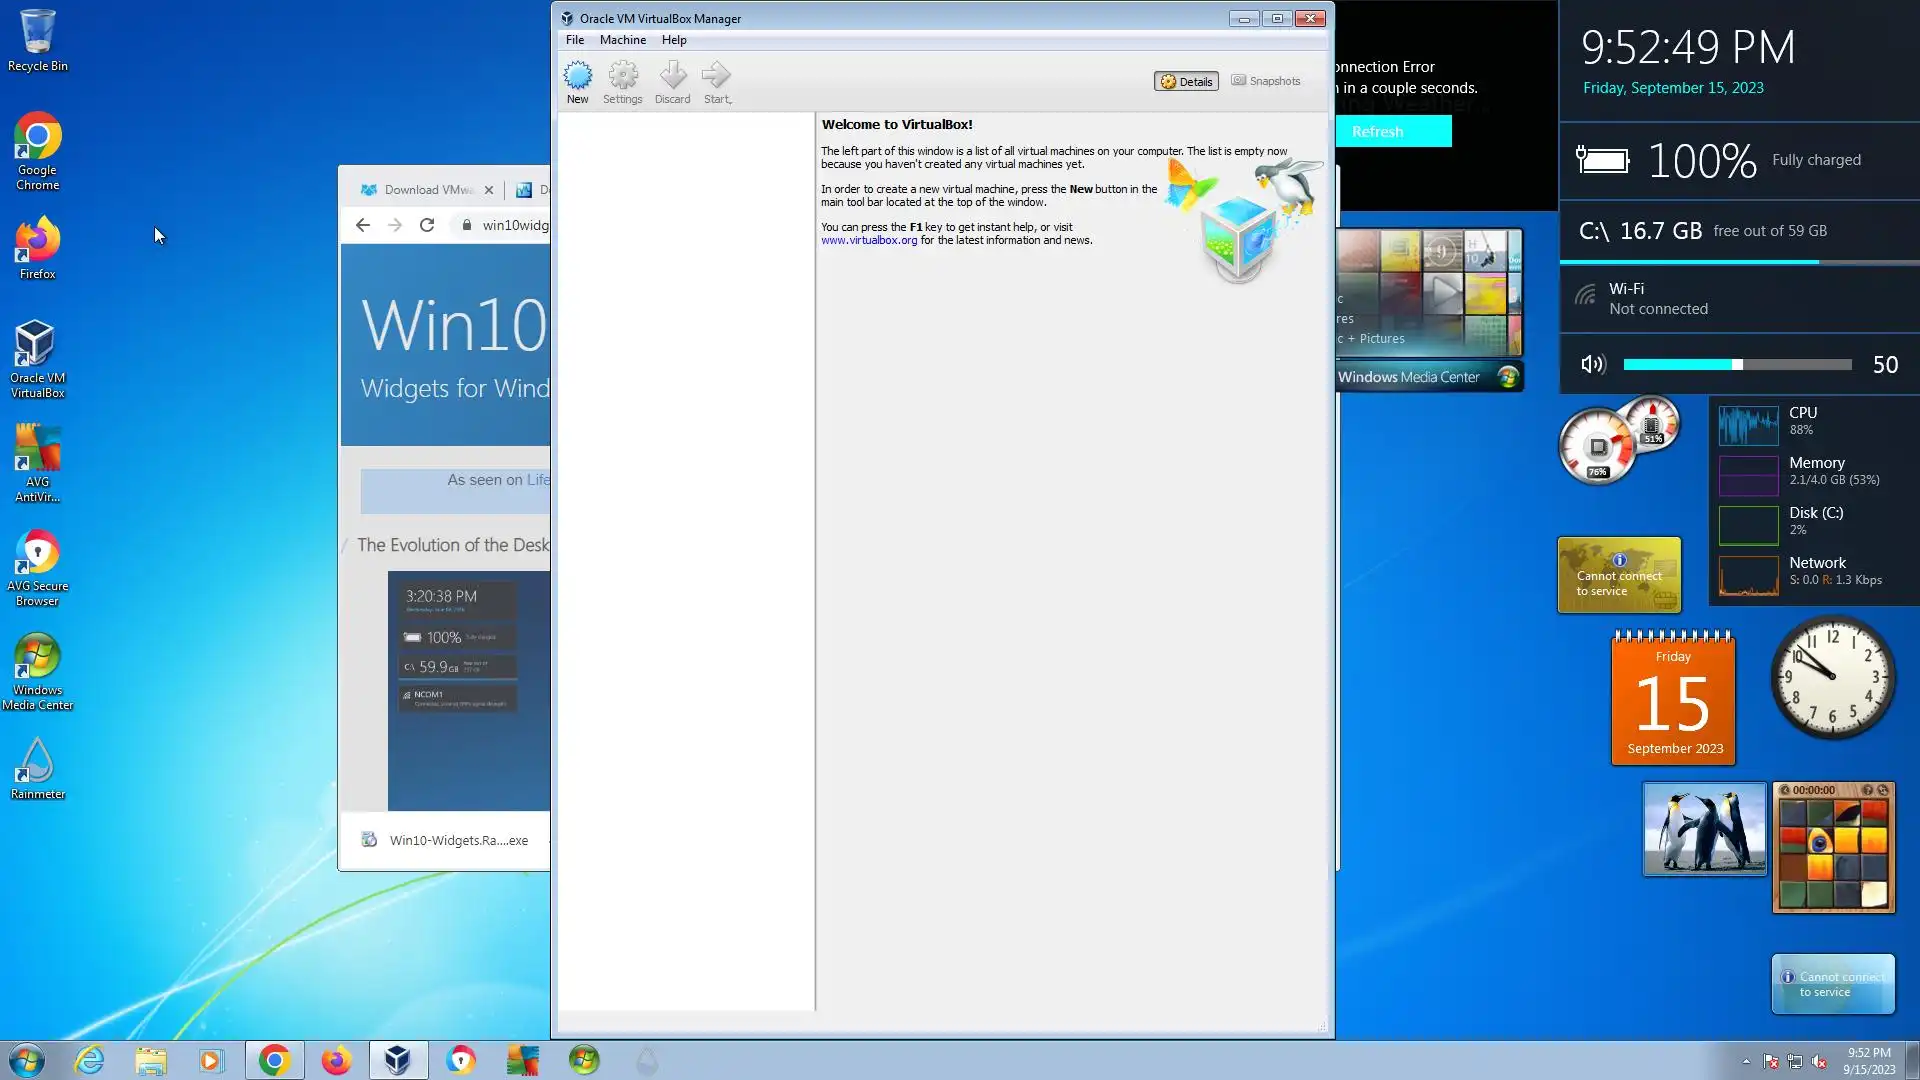Screen dimensions: 1920x1080
Task: Click the Start arrow toolbar icon
Action: 716,76
